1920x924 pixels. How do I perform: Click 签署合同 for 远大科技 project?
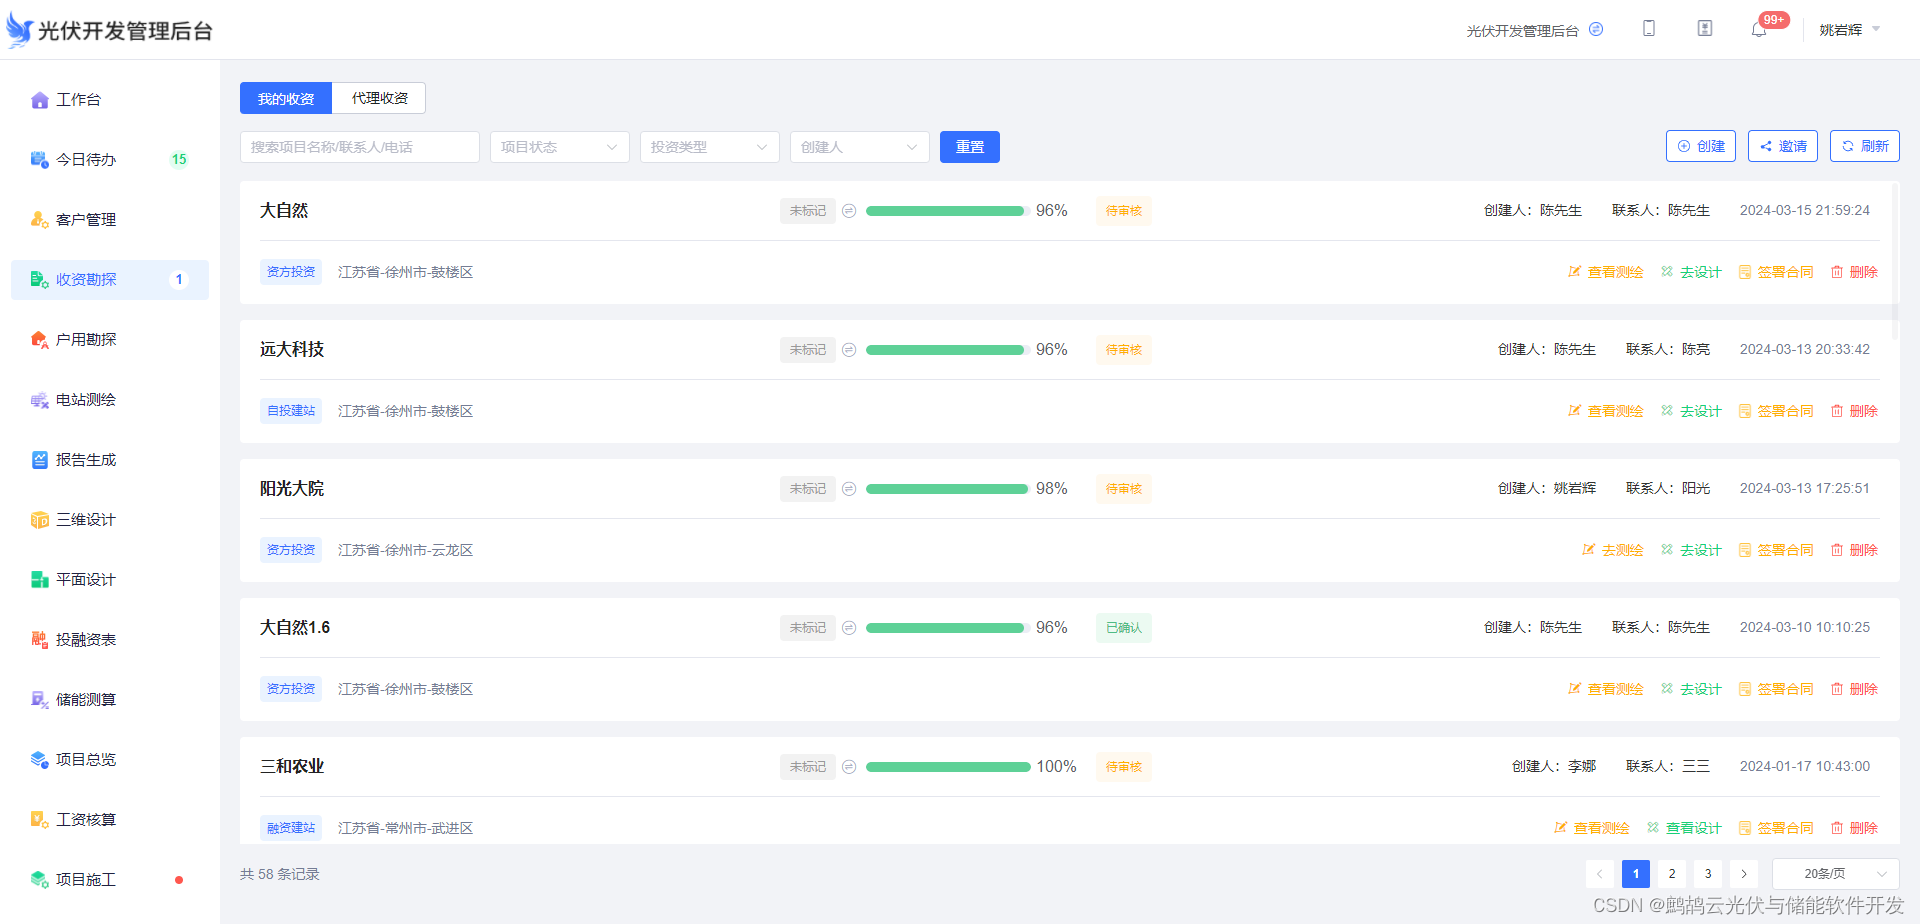tap(1776, 411)
